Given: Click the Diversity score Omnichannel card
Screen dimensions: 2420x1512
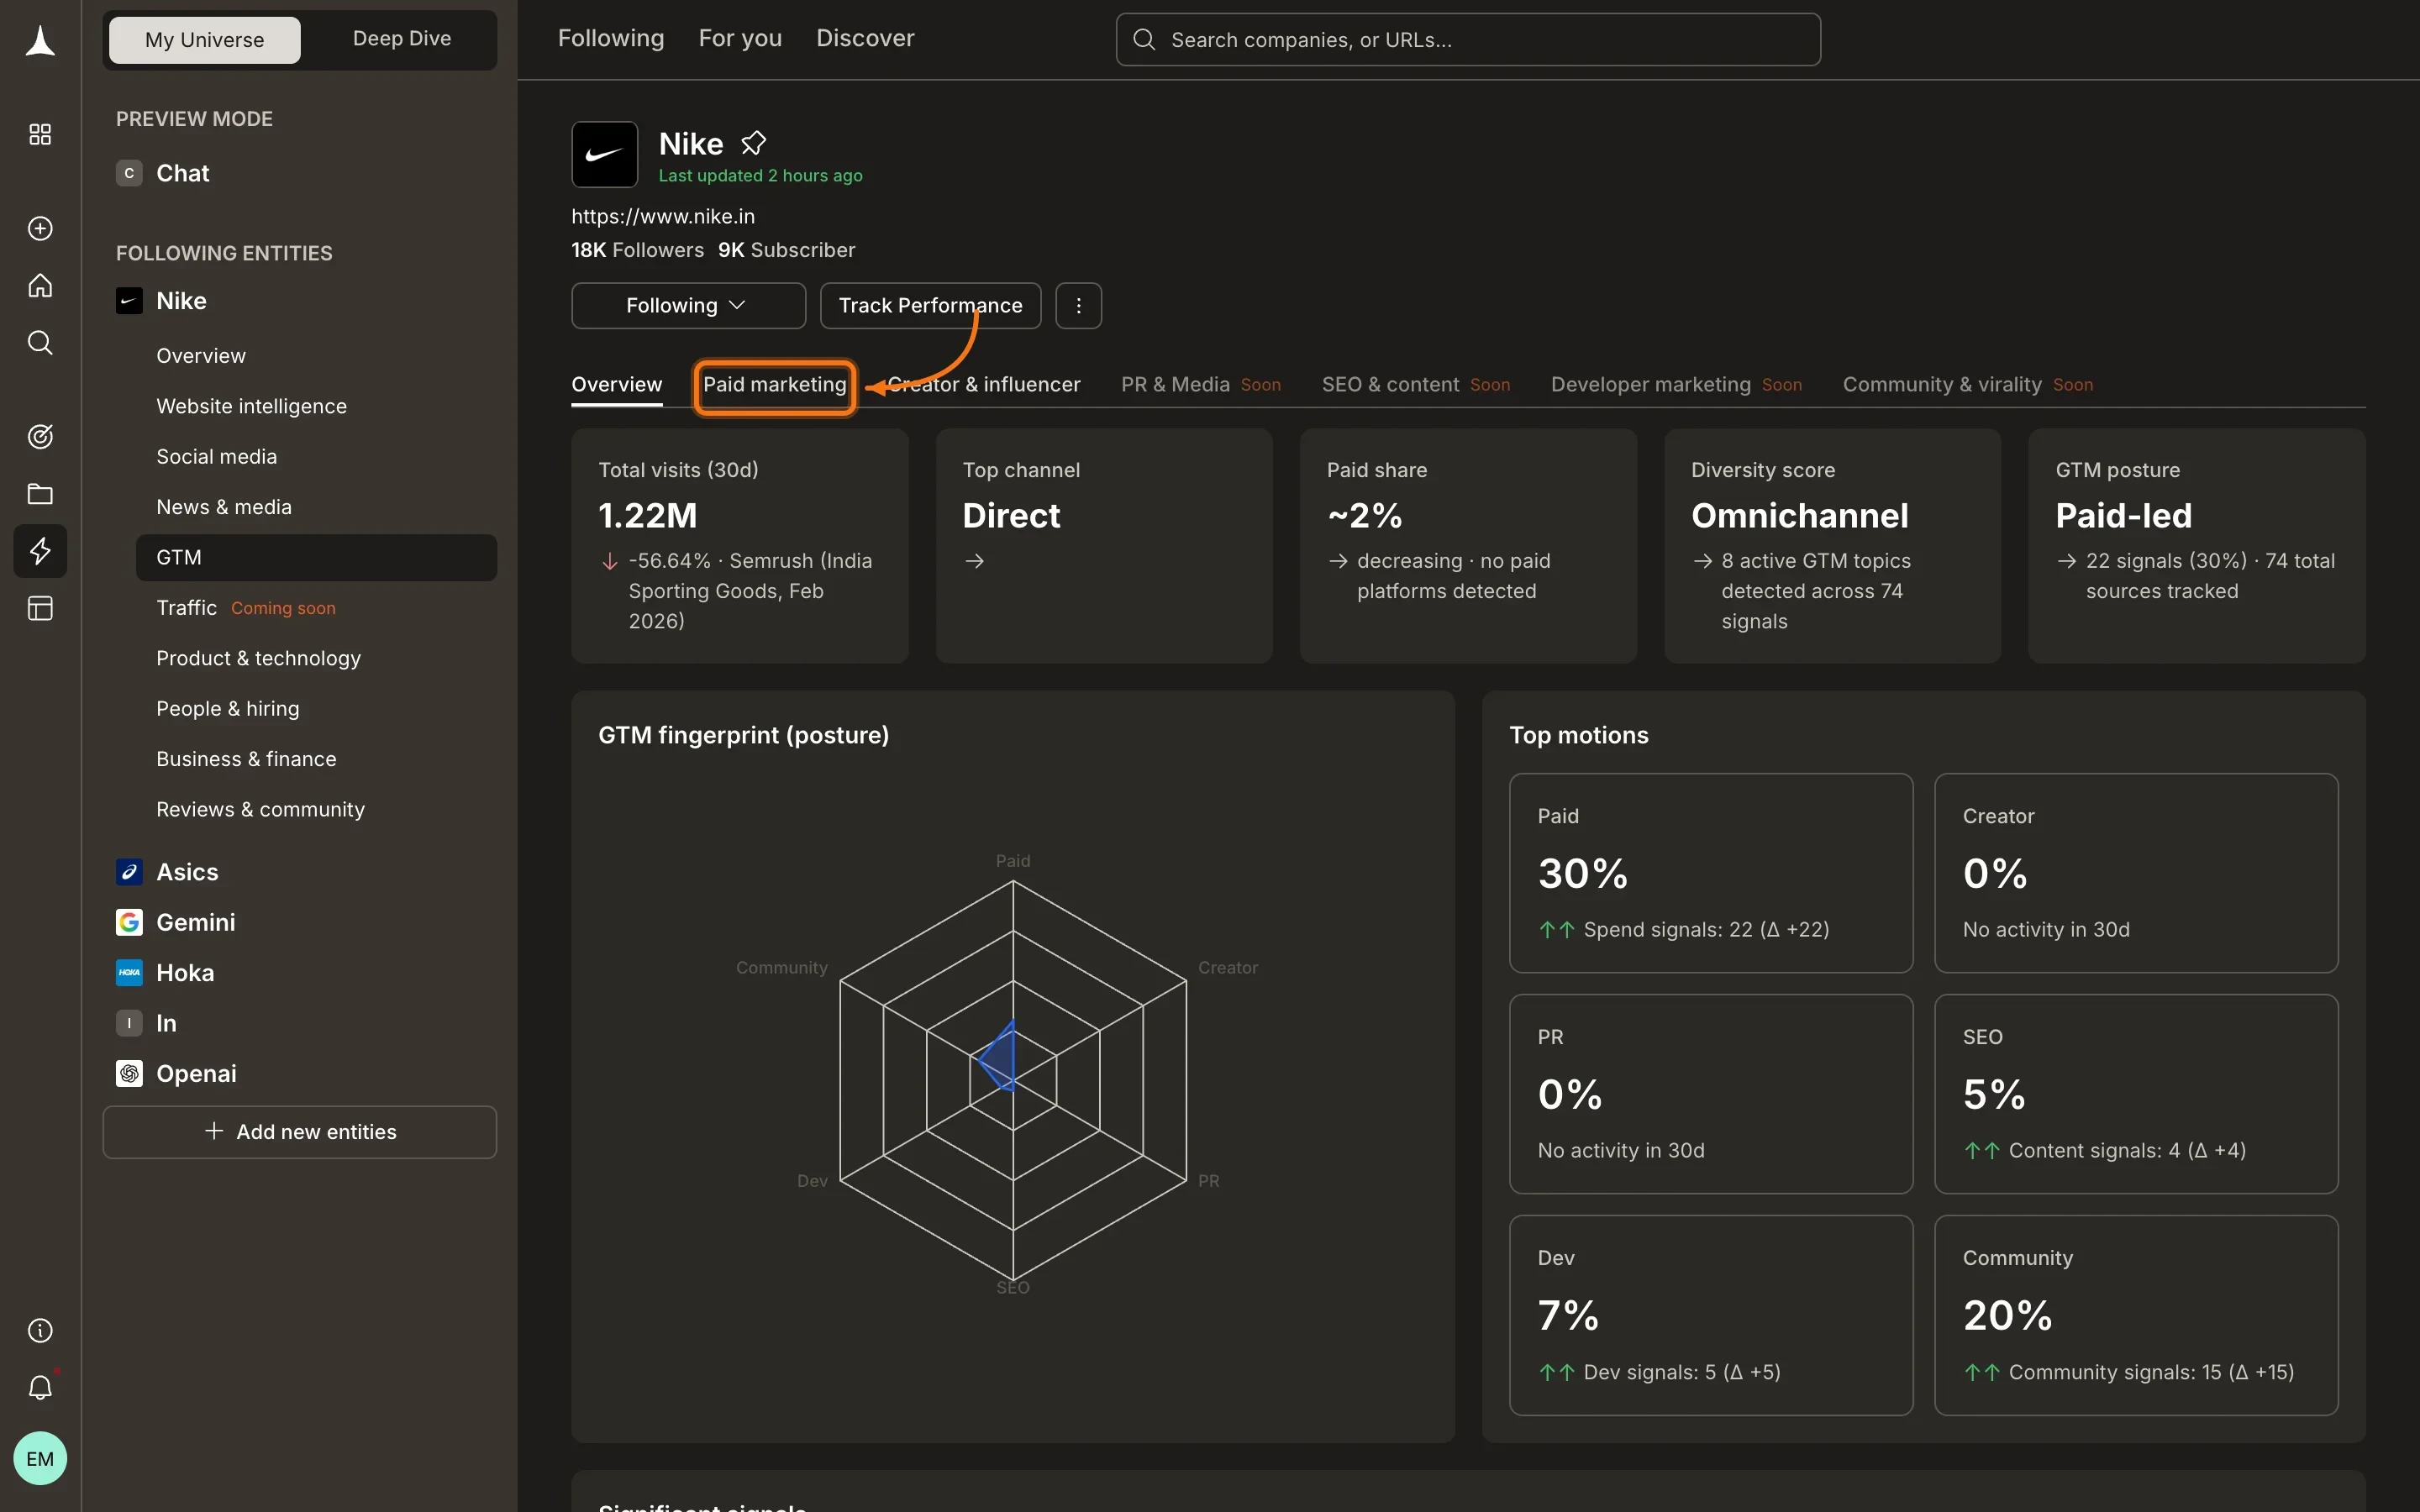Looking at the screenshot, I should click(1833, 546).
